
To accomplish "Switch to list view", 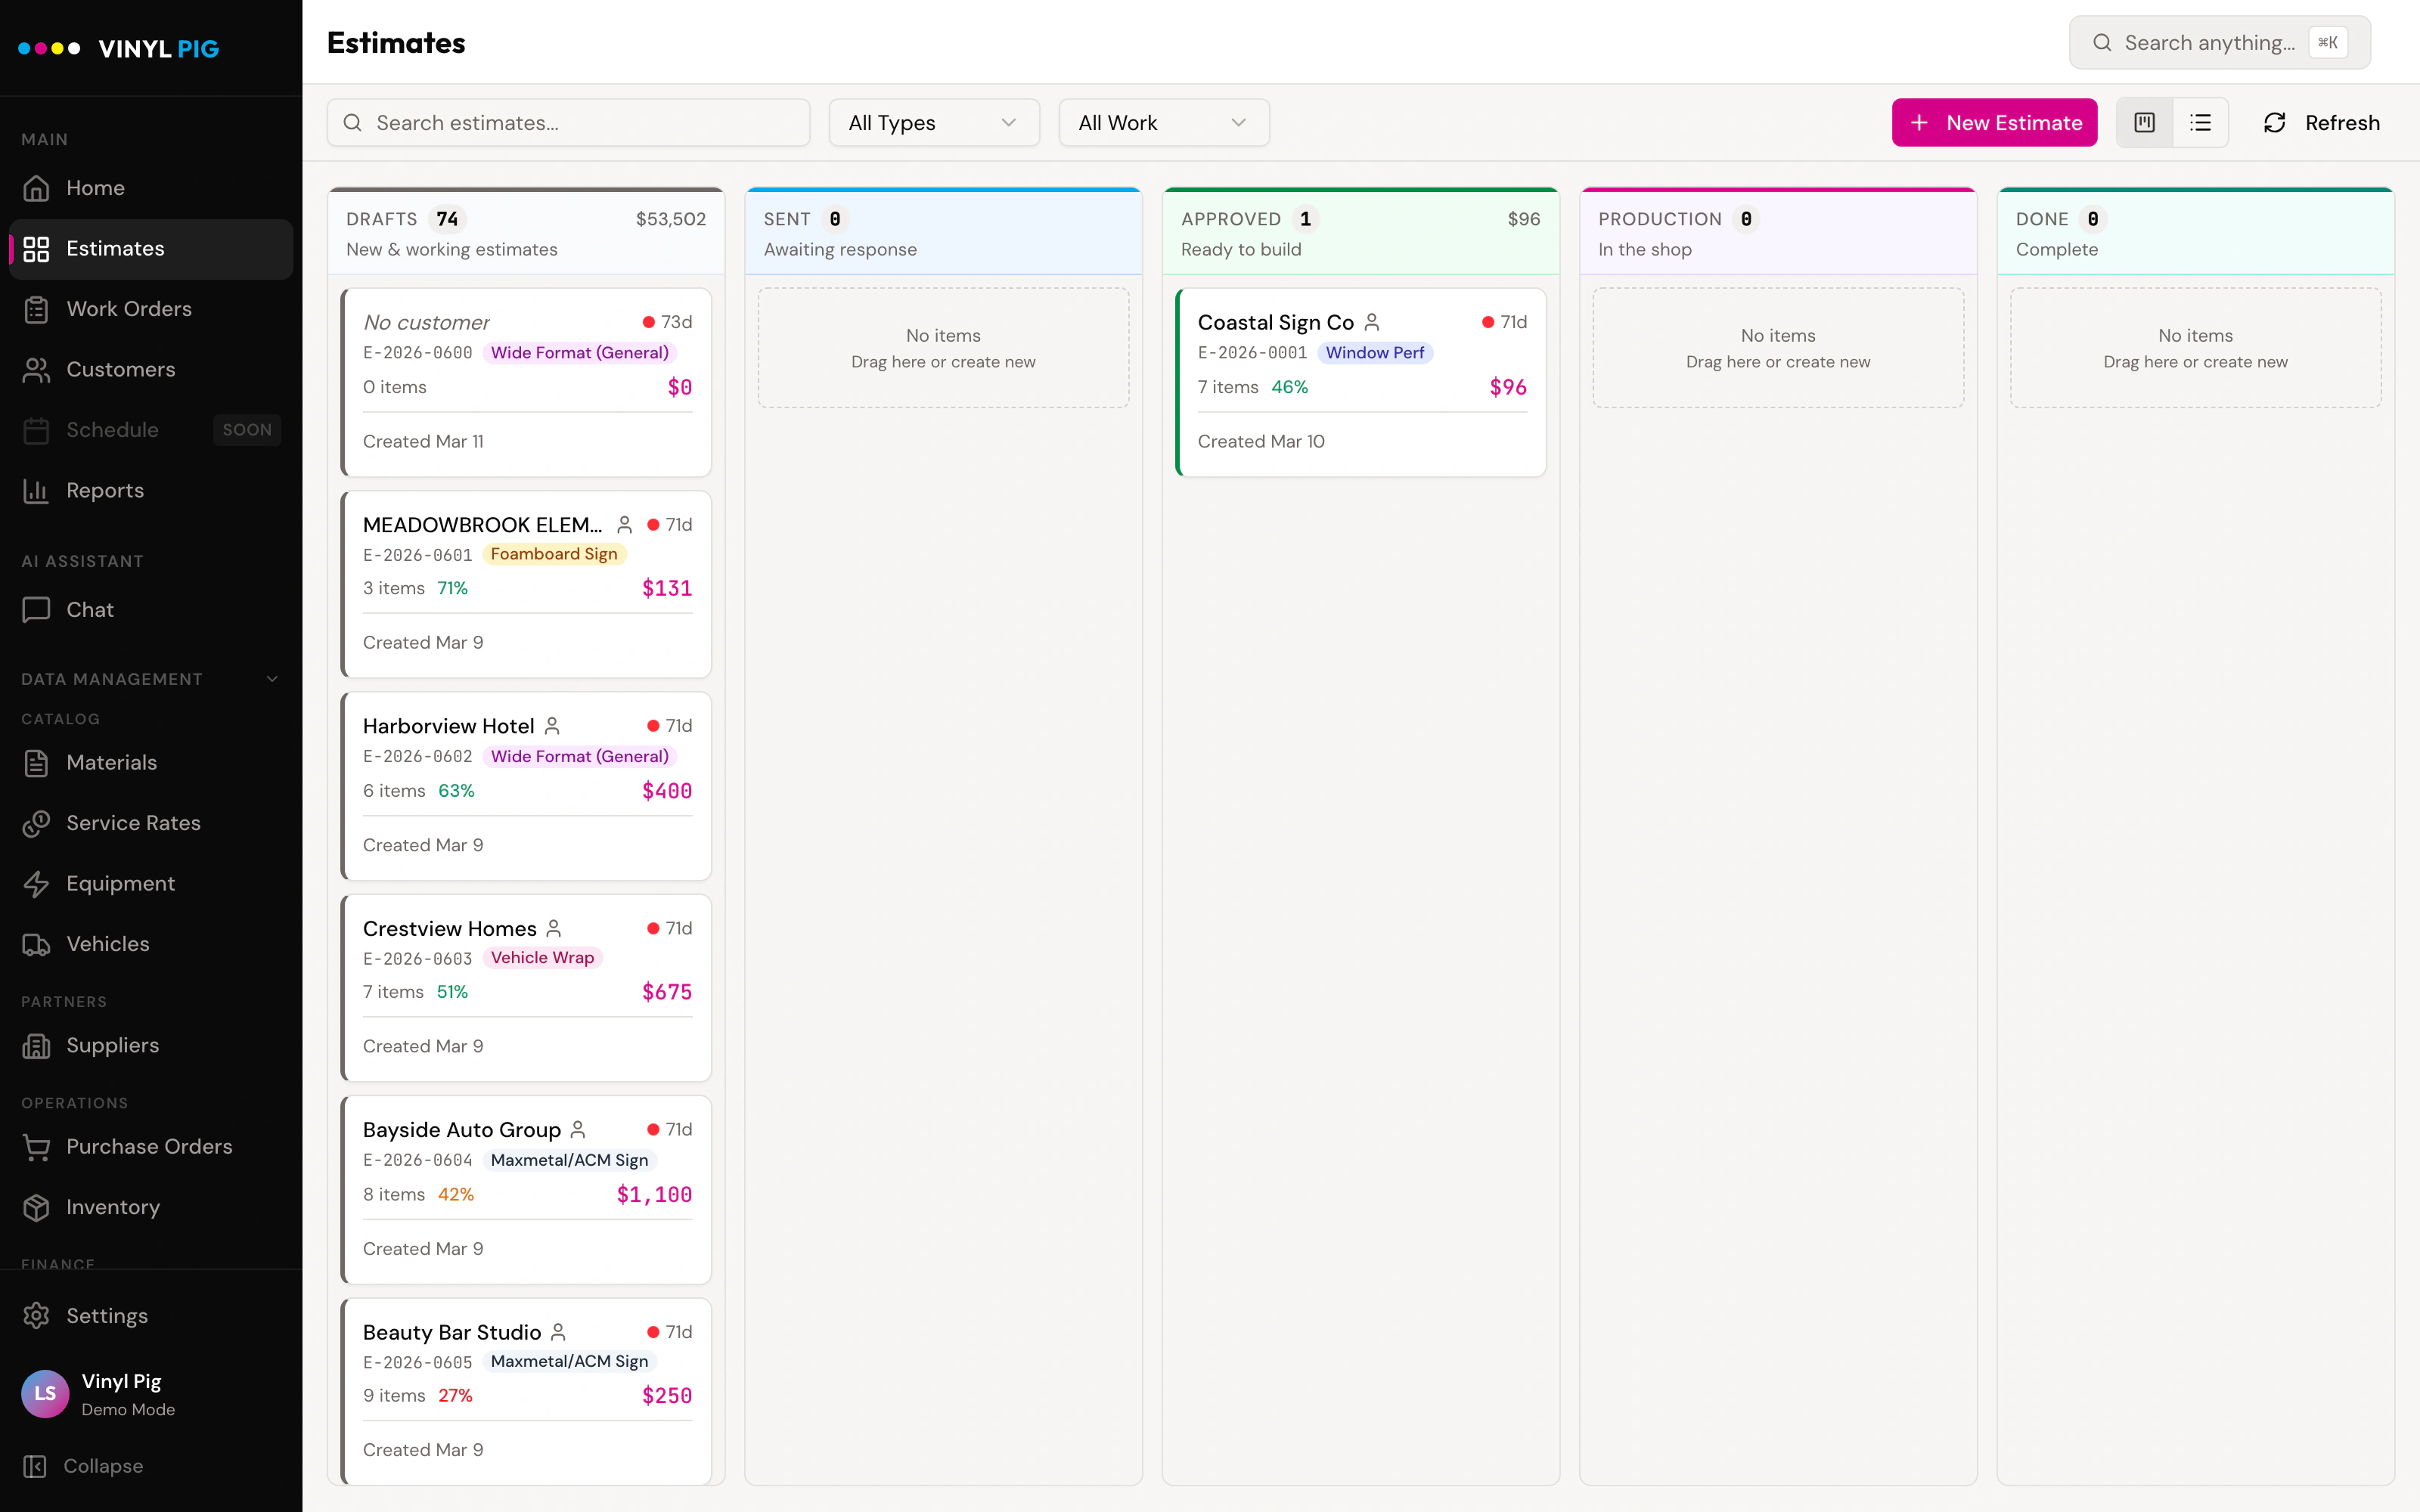I will tap(2200, 123).
